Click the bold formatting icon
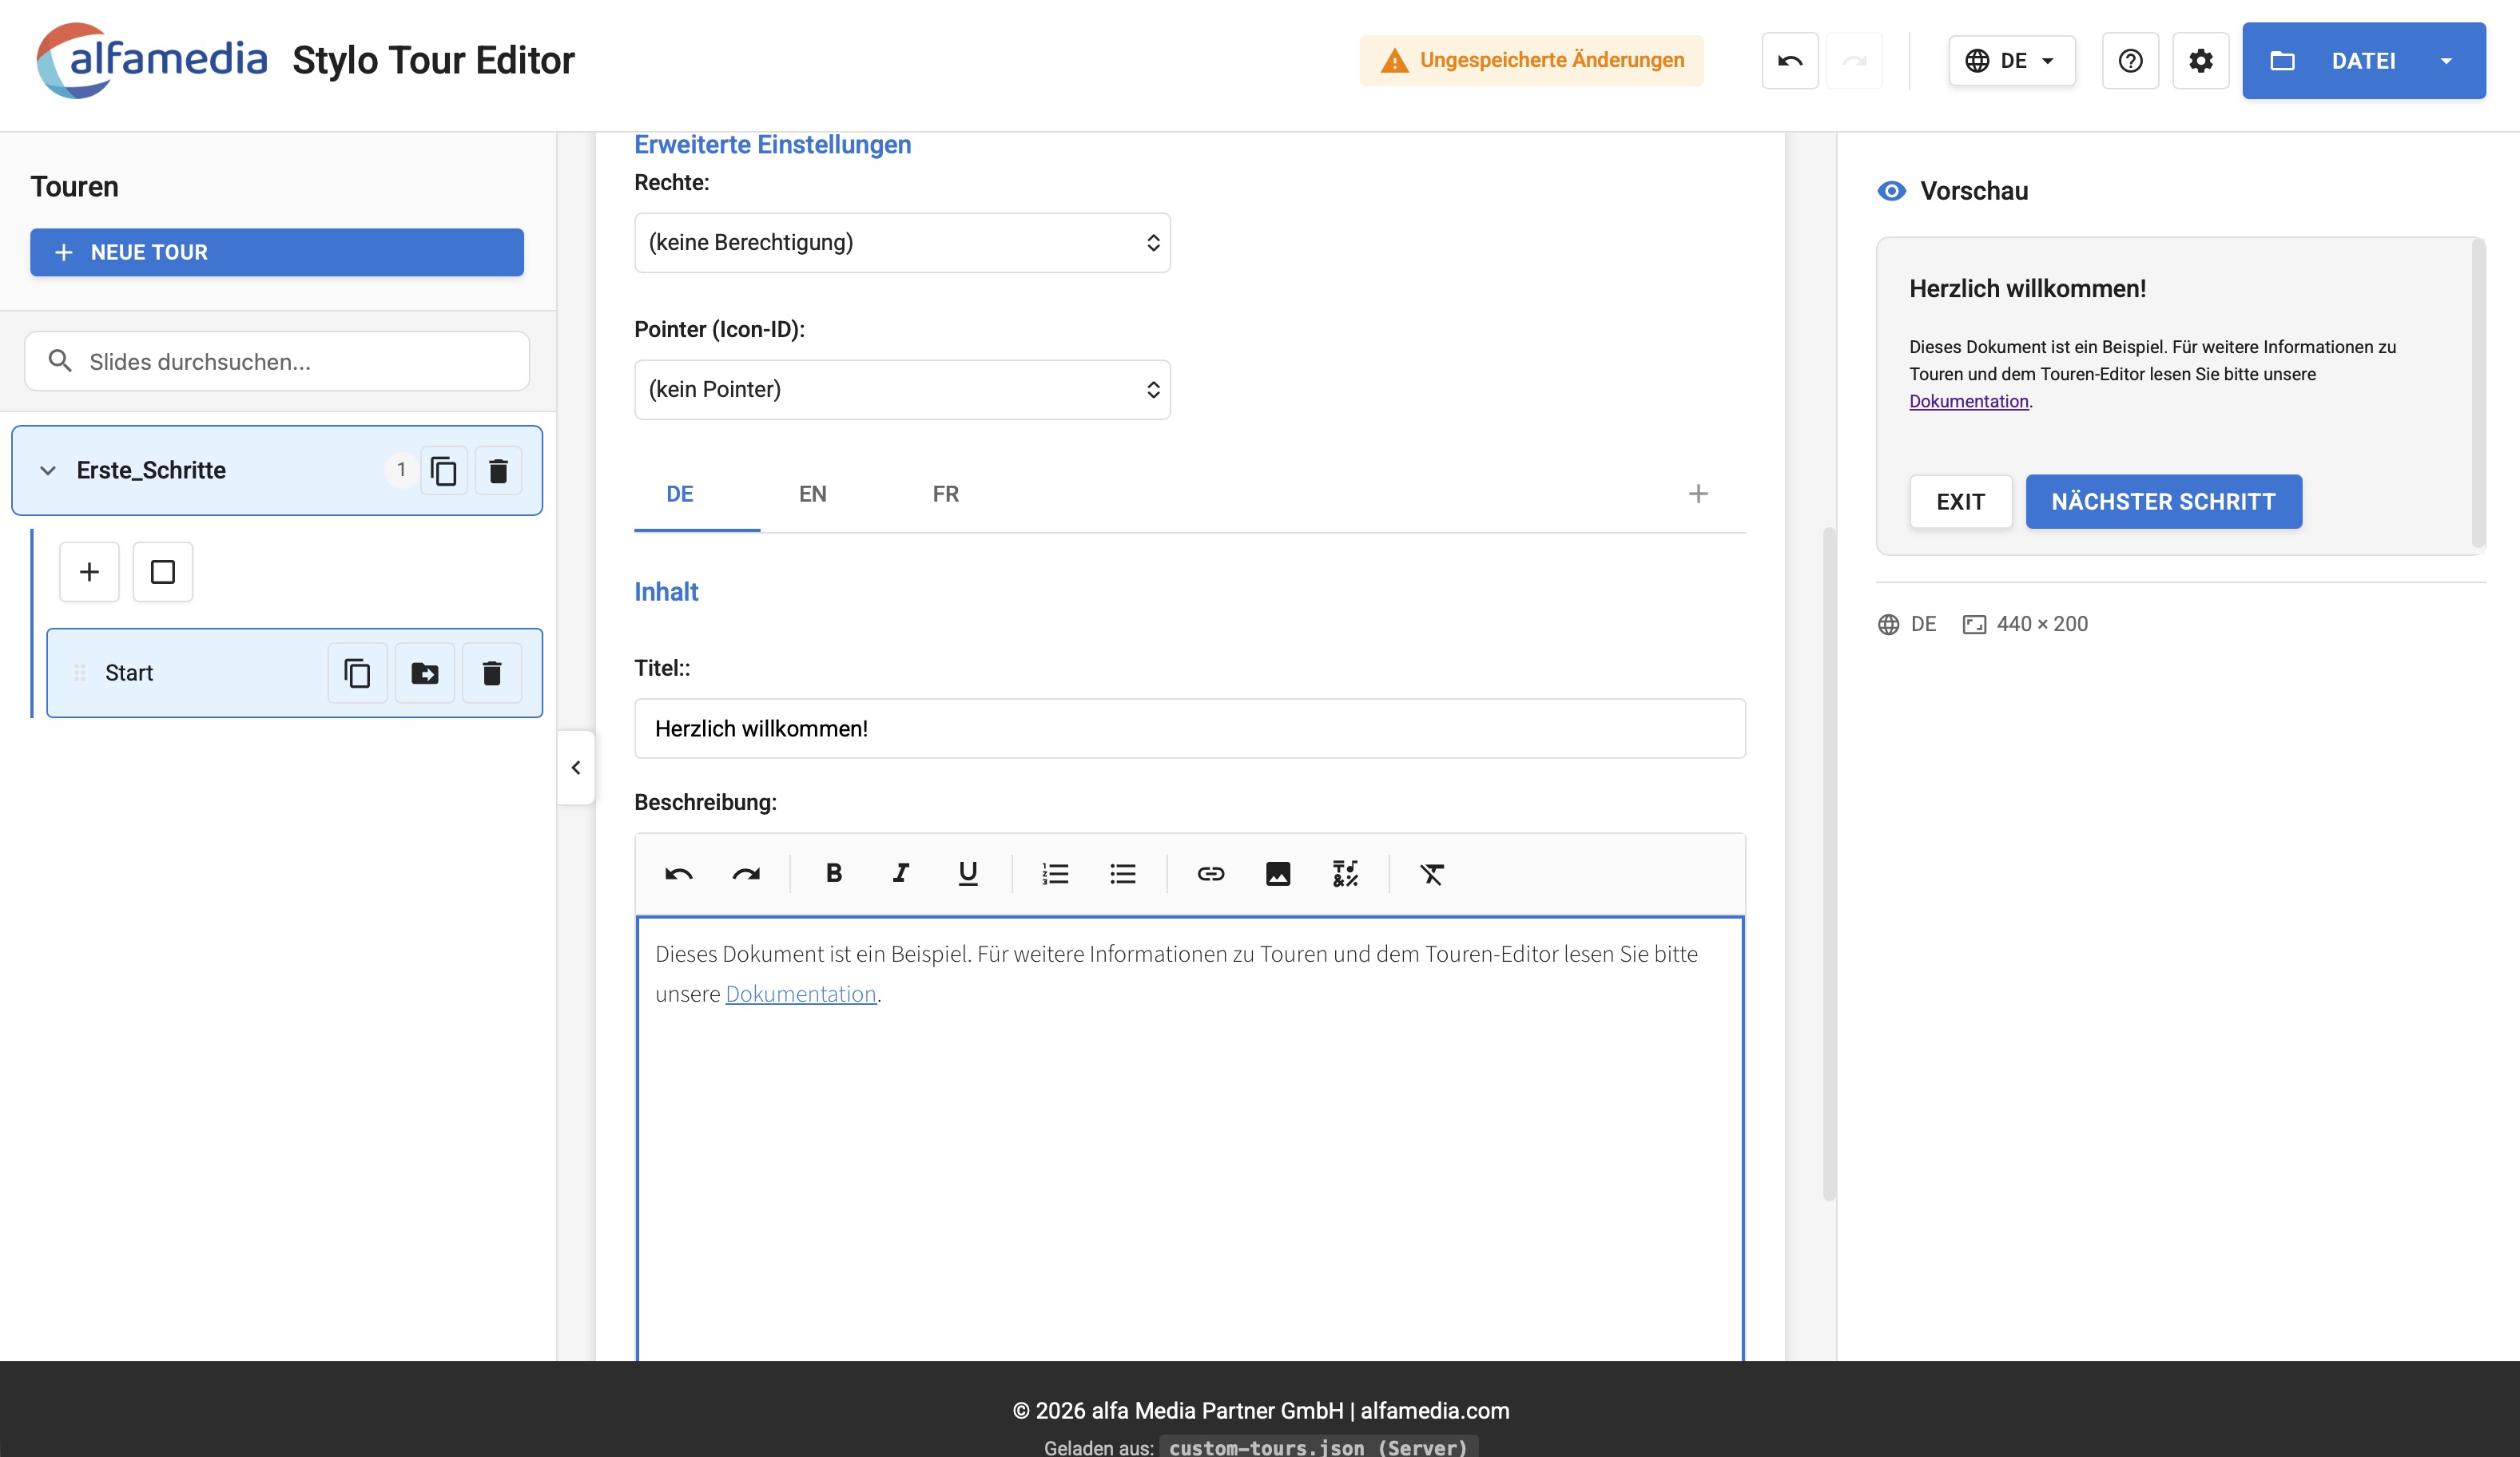This screenshot has height=1457, width=2520. click(x=833, y=873)
